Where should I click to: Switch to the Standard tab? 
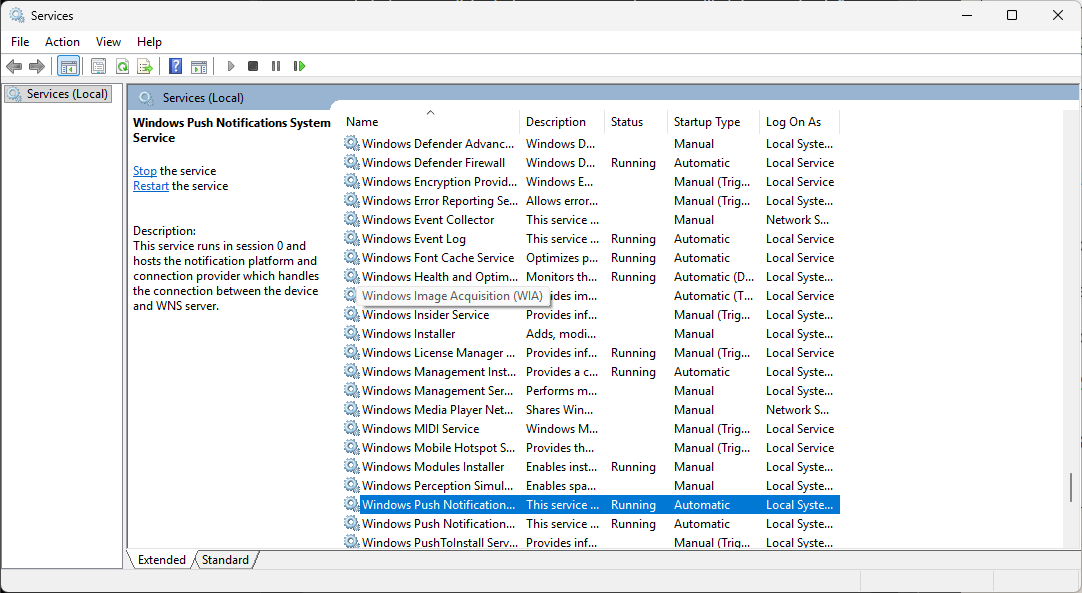tap(225, 560)
